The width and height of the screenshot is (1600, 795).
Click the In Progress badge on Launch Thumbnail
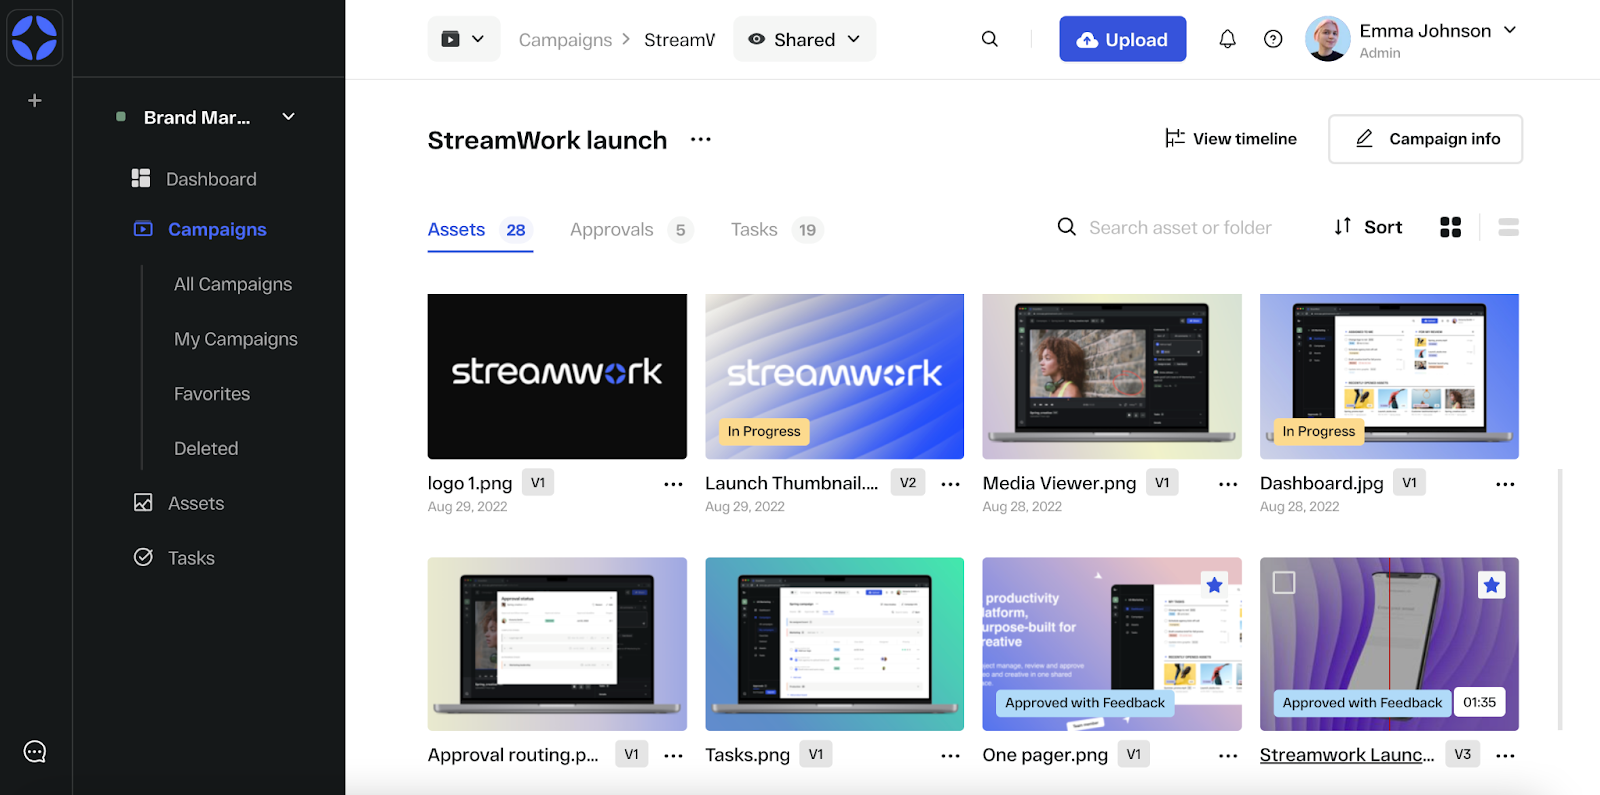pyautogui.click(x=764, y=431)
